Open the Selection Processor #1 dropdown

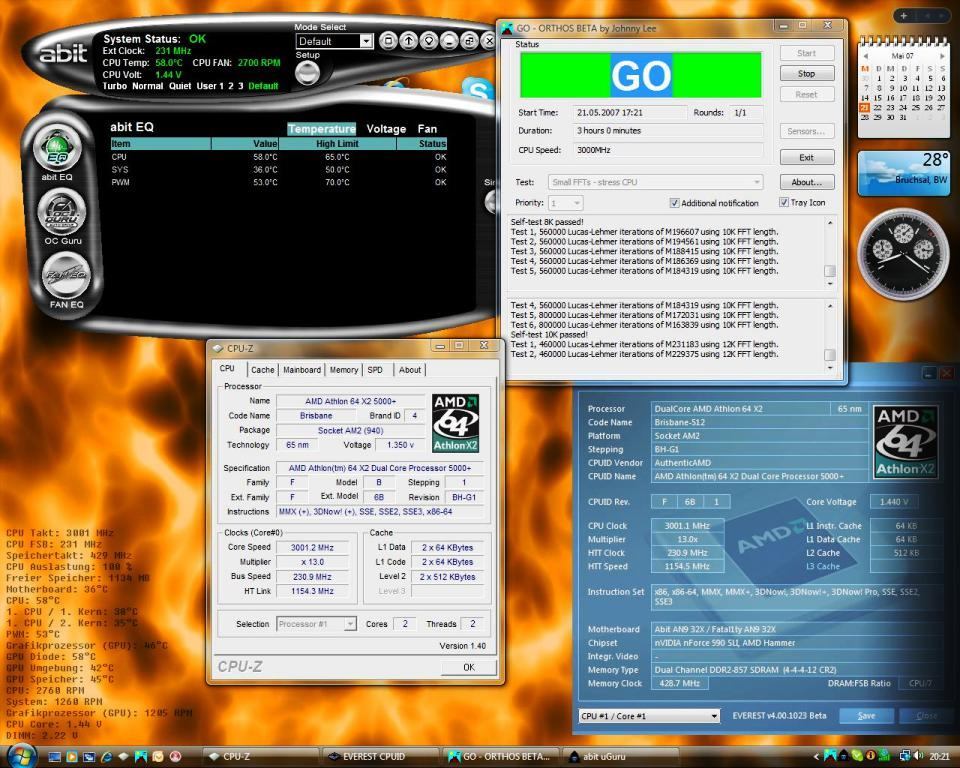coord(316,623)
